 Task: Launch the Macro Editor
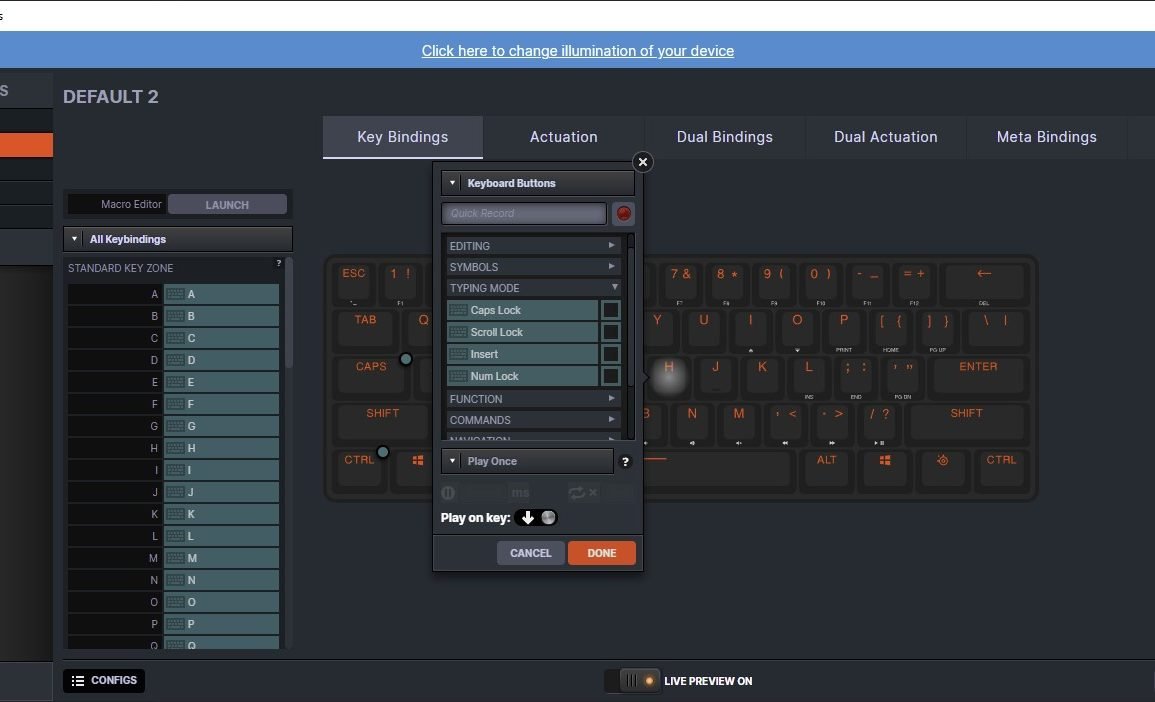227,205
